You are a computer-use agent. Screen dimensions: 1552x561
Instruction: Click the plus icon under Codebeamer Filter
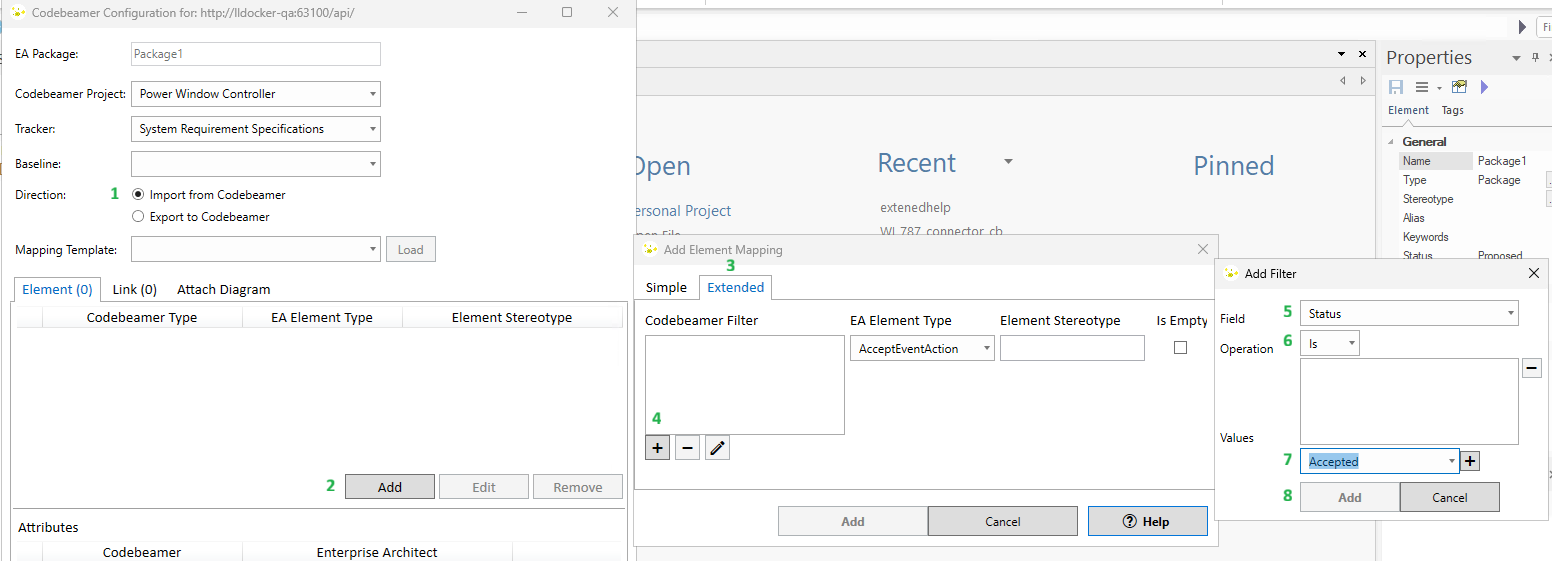657,448
